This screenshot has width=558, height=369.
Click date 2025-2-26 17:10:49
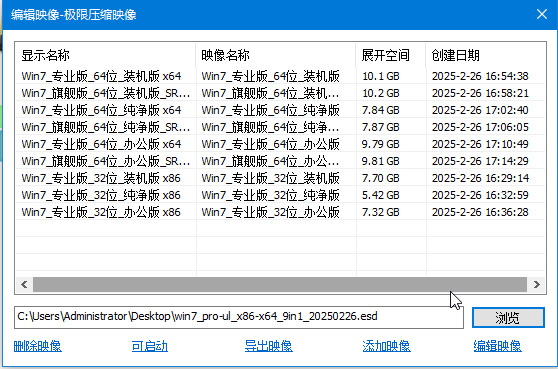point(480,144)
